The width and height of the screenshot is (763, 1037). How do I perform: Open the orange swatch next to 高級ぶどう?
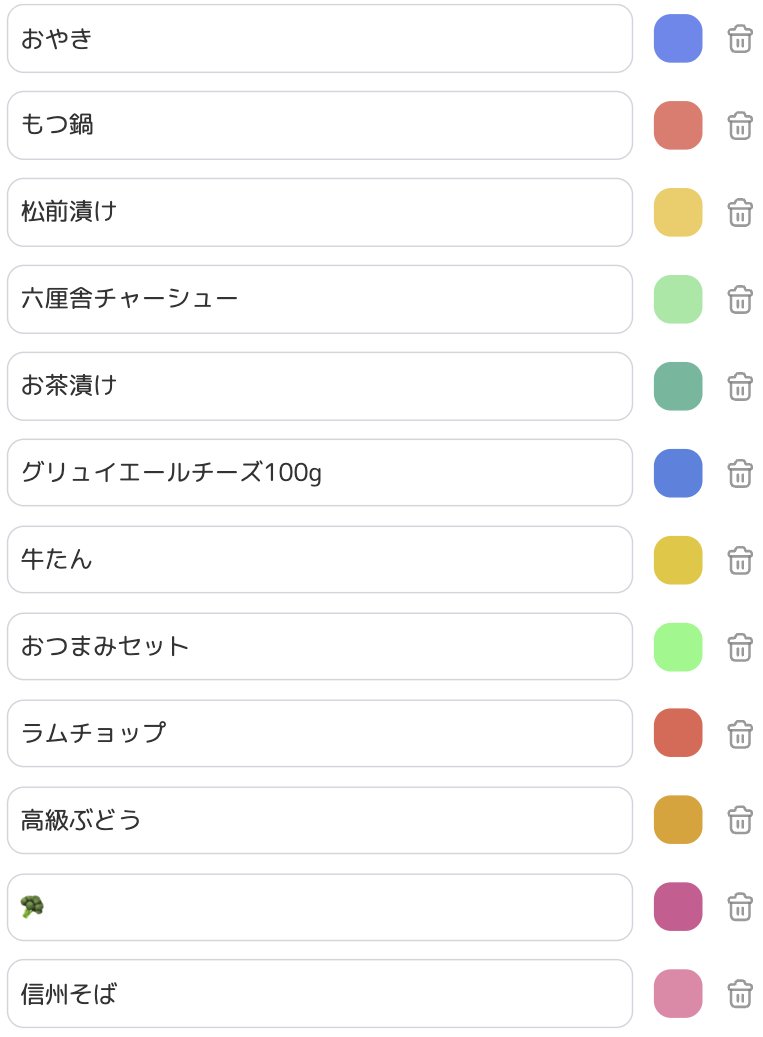click(x=678, y=819)
